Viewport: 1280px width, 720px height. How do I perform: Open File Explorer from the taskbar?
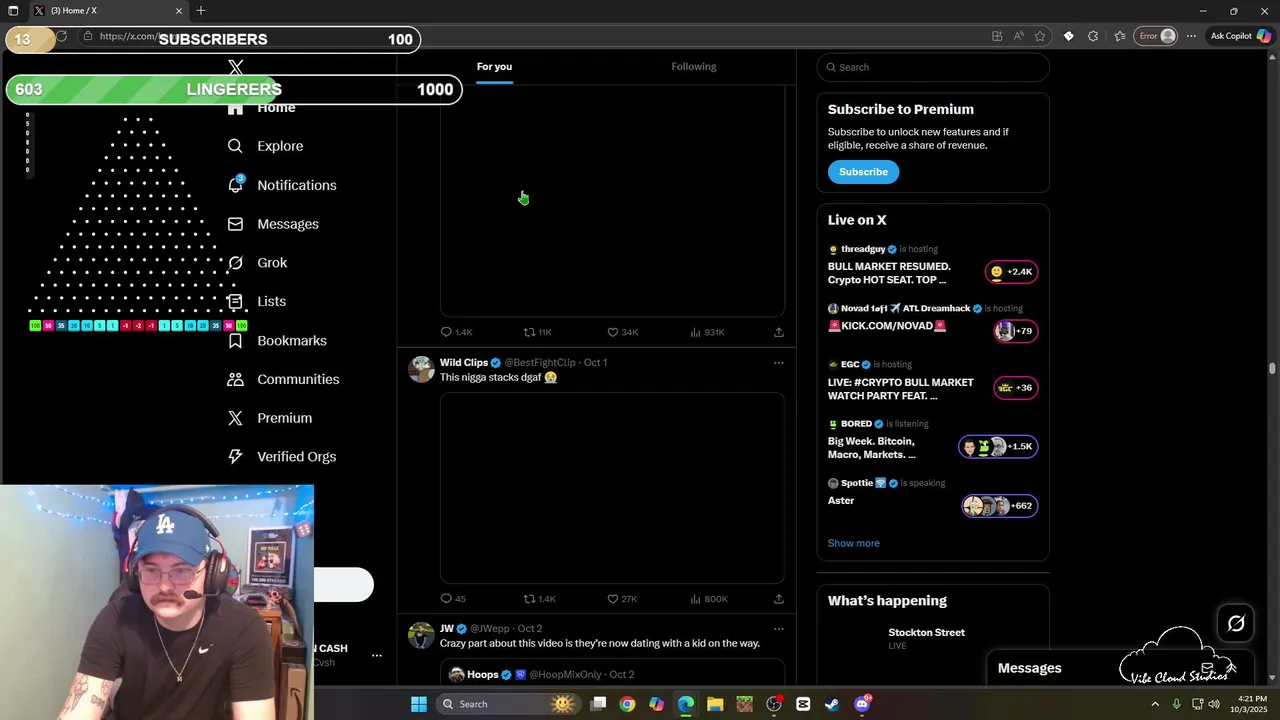coord(715,704)
